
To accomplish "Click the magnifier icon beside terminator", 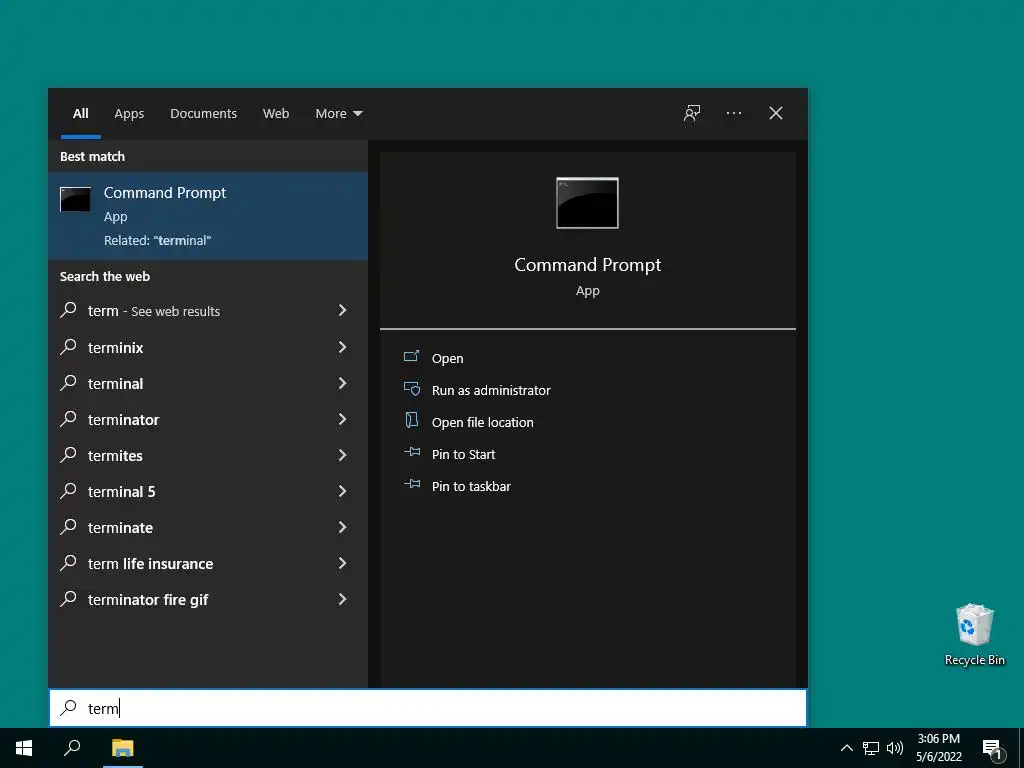I will tap(69, 419).
